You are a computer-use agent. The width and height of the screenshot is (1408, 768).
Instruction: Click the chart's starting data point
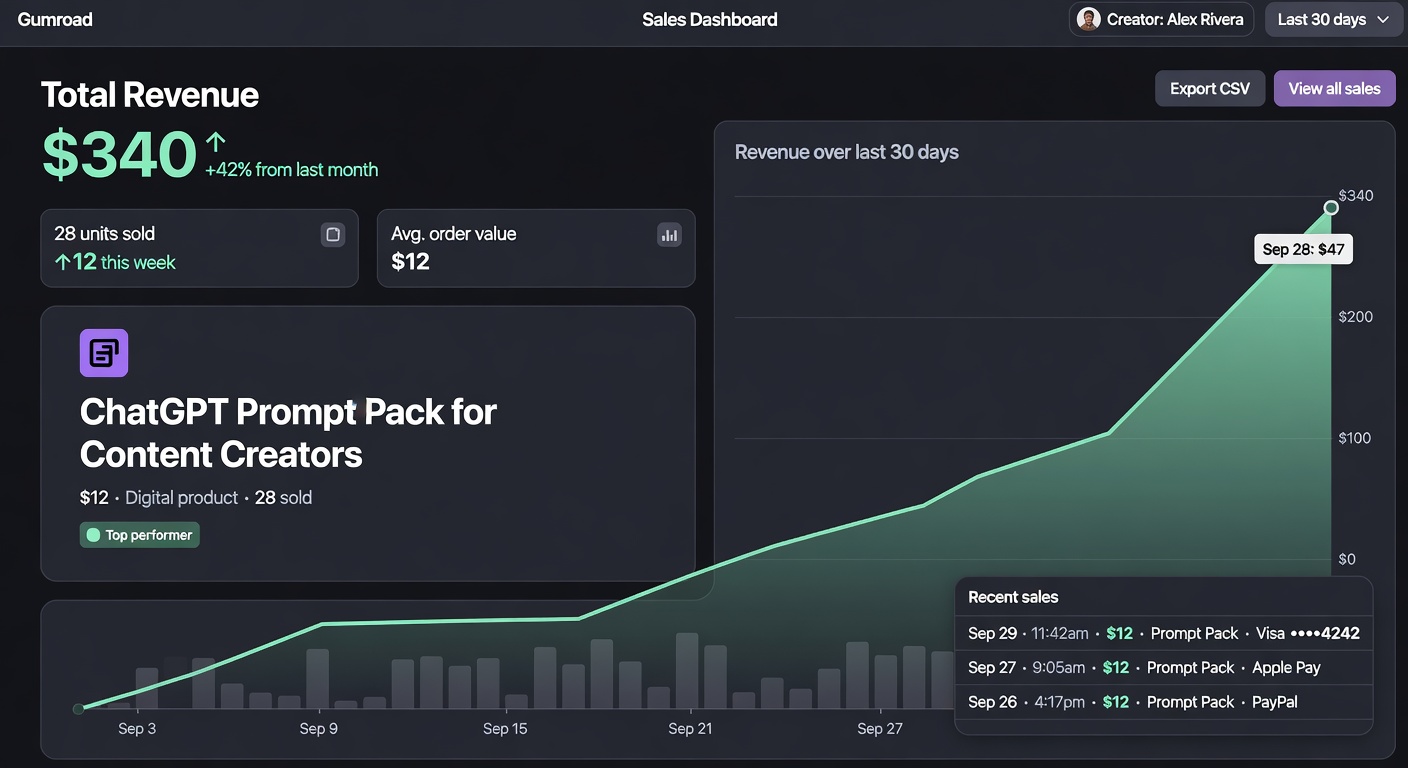click(79, 709)
